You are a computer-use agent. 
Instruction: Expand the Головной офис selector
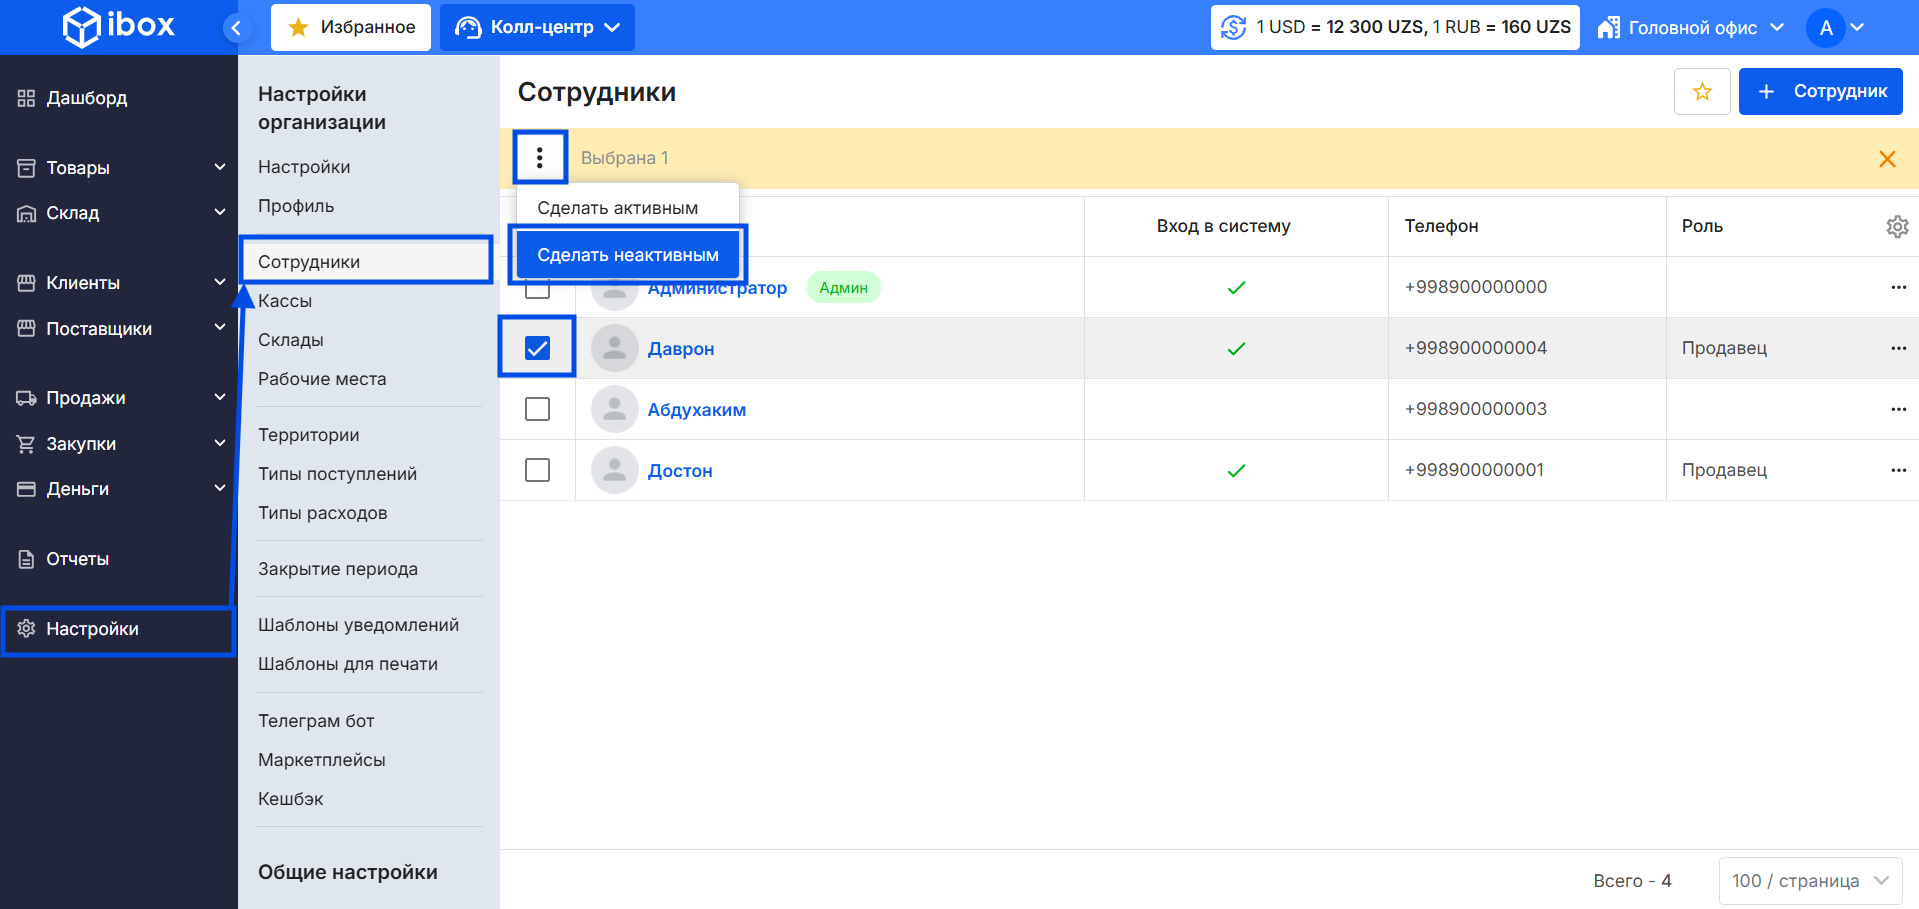pyautogui.click(x=1690, y=28)
